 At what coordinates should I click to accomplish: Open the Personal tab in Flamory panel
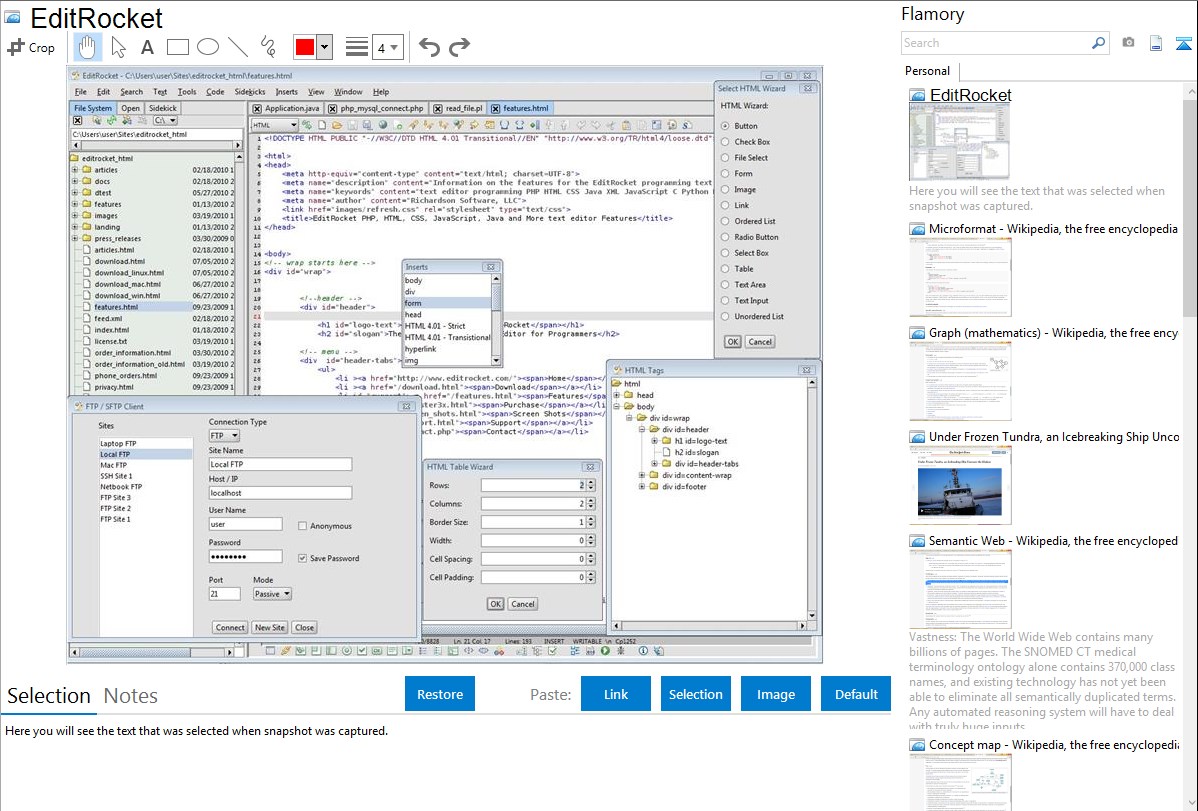click(x=927, y=71)
